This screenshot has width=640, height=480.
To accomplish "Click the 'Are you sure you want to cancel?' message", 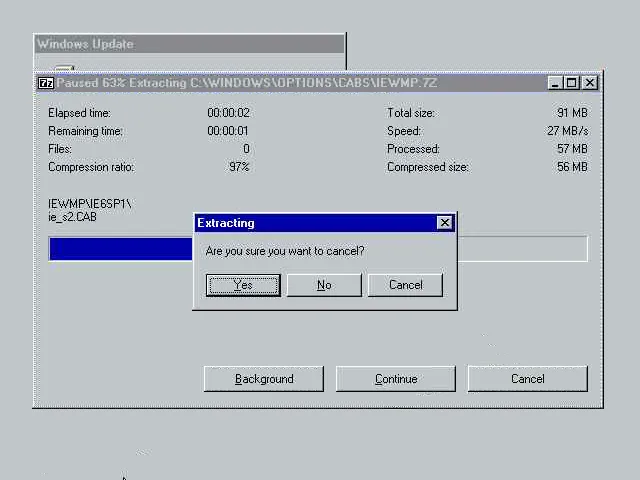I will click(285, 251).
